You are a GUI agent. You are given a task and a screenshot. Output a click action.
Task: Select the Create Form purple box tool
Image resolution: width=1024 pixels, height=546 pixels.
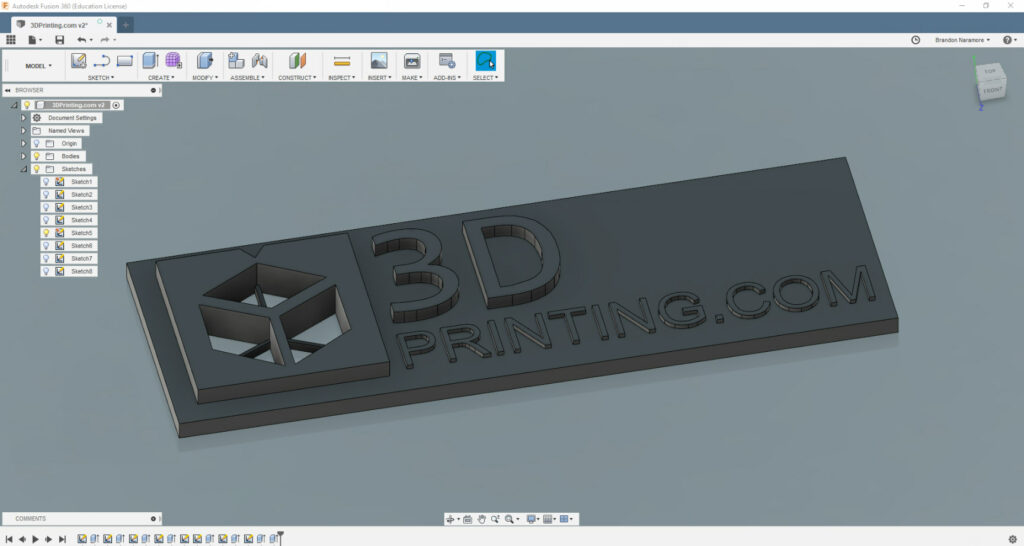click(173, 61)
